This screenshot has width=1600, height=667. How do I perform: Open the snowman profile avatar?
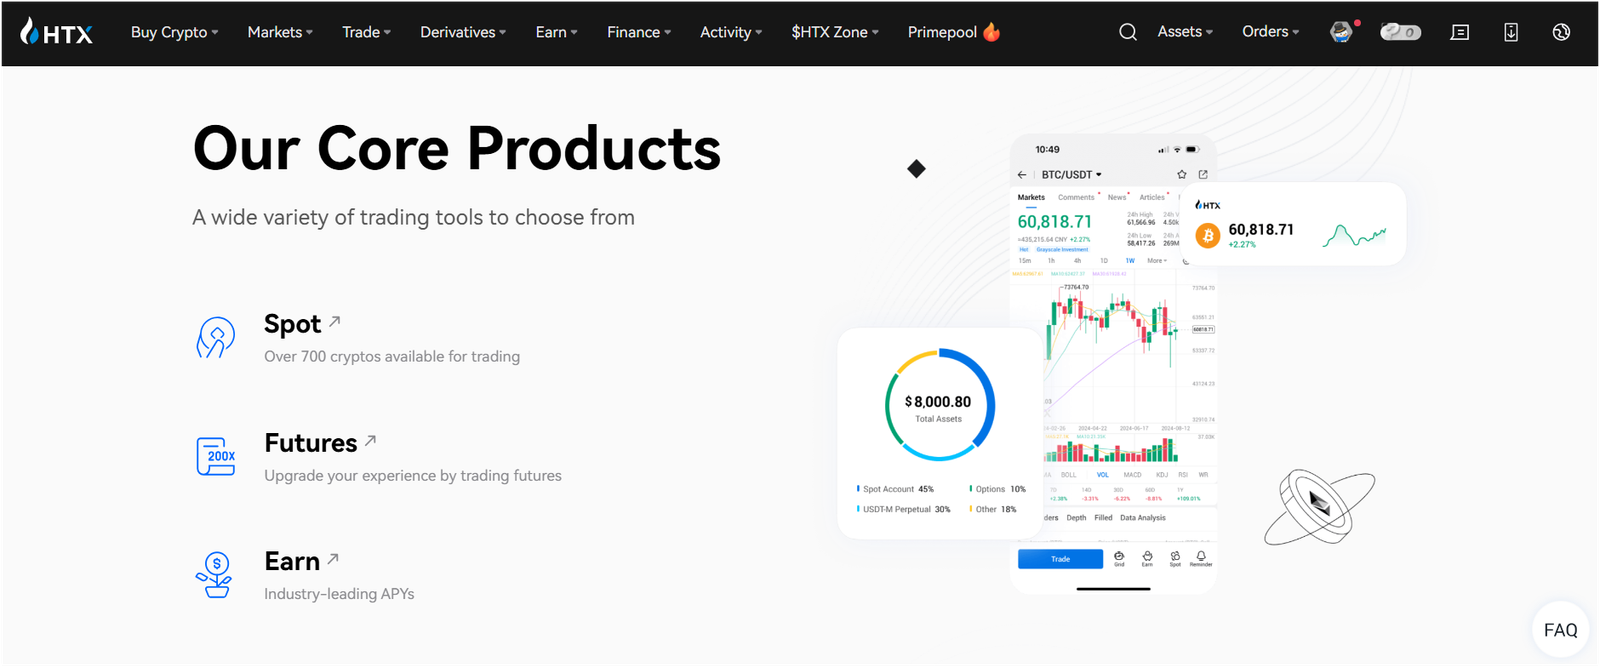(x=1341, y=32)
